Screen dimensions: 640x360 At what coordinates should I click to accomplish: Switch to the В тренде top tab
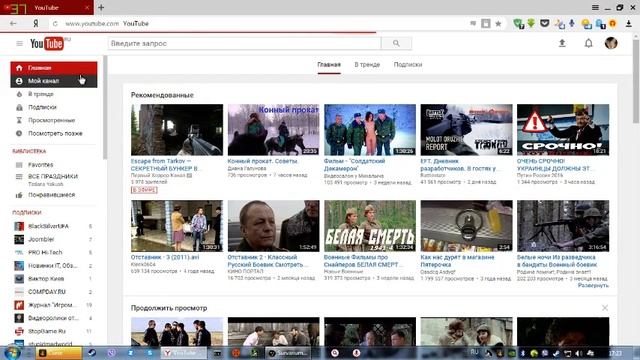[x=367, y=64]
